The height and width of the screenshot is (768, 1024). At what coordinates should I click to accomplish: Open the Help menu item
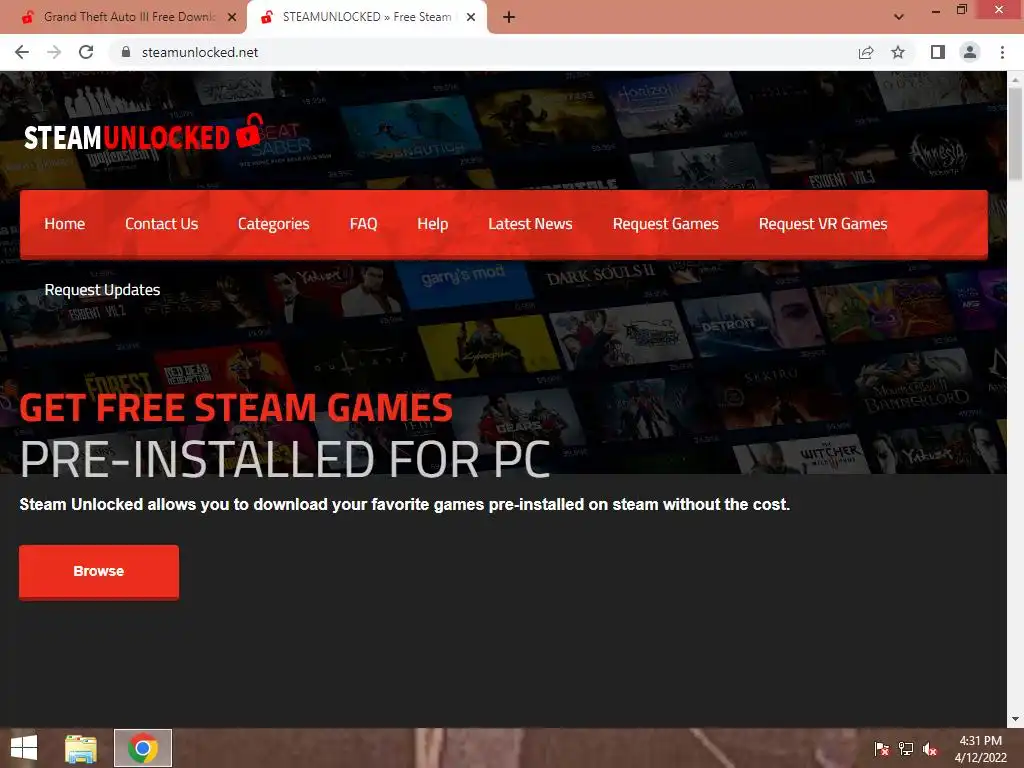coord(432,224)
